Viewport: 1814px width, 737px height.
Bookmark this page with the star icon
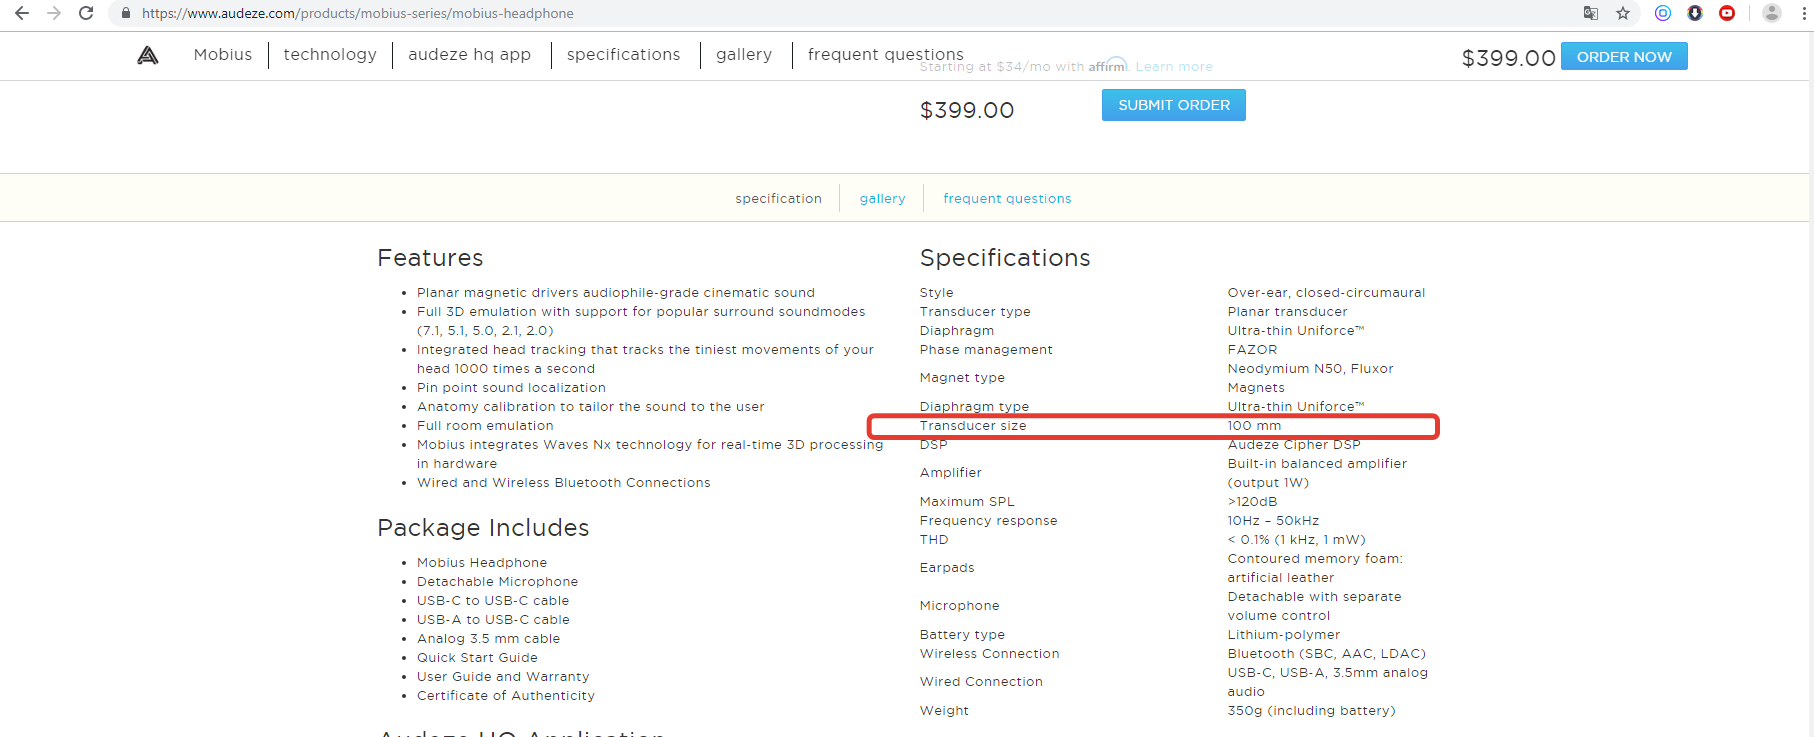[1623, 13]
